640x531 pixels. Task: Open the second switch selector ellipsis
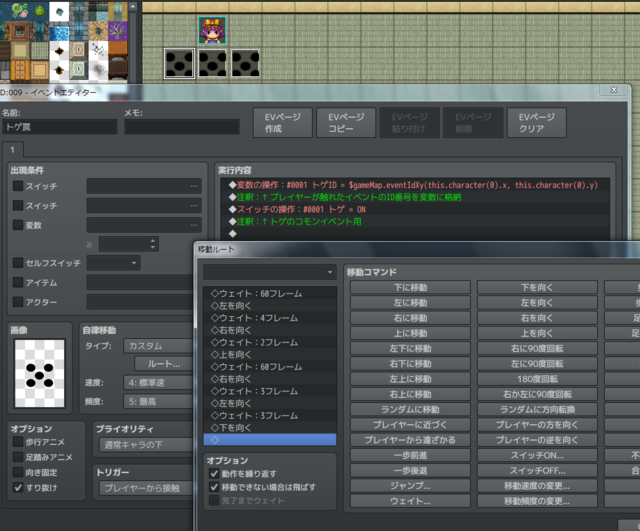(194, 205)
